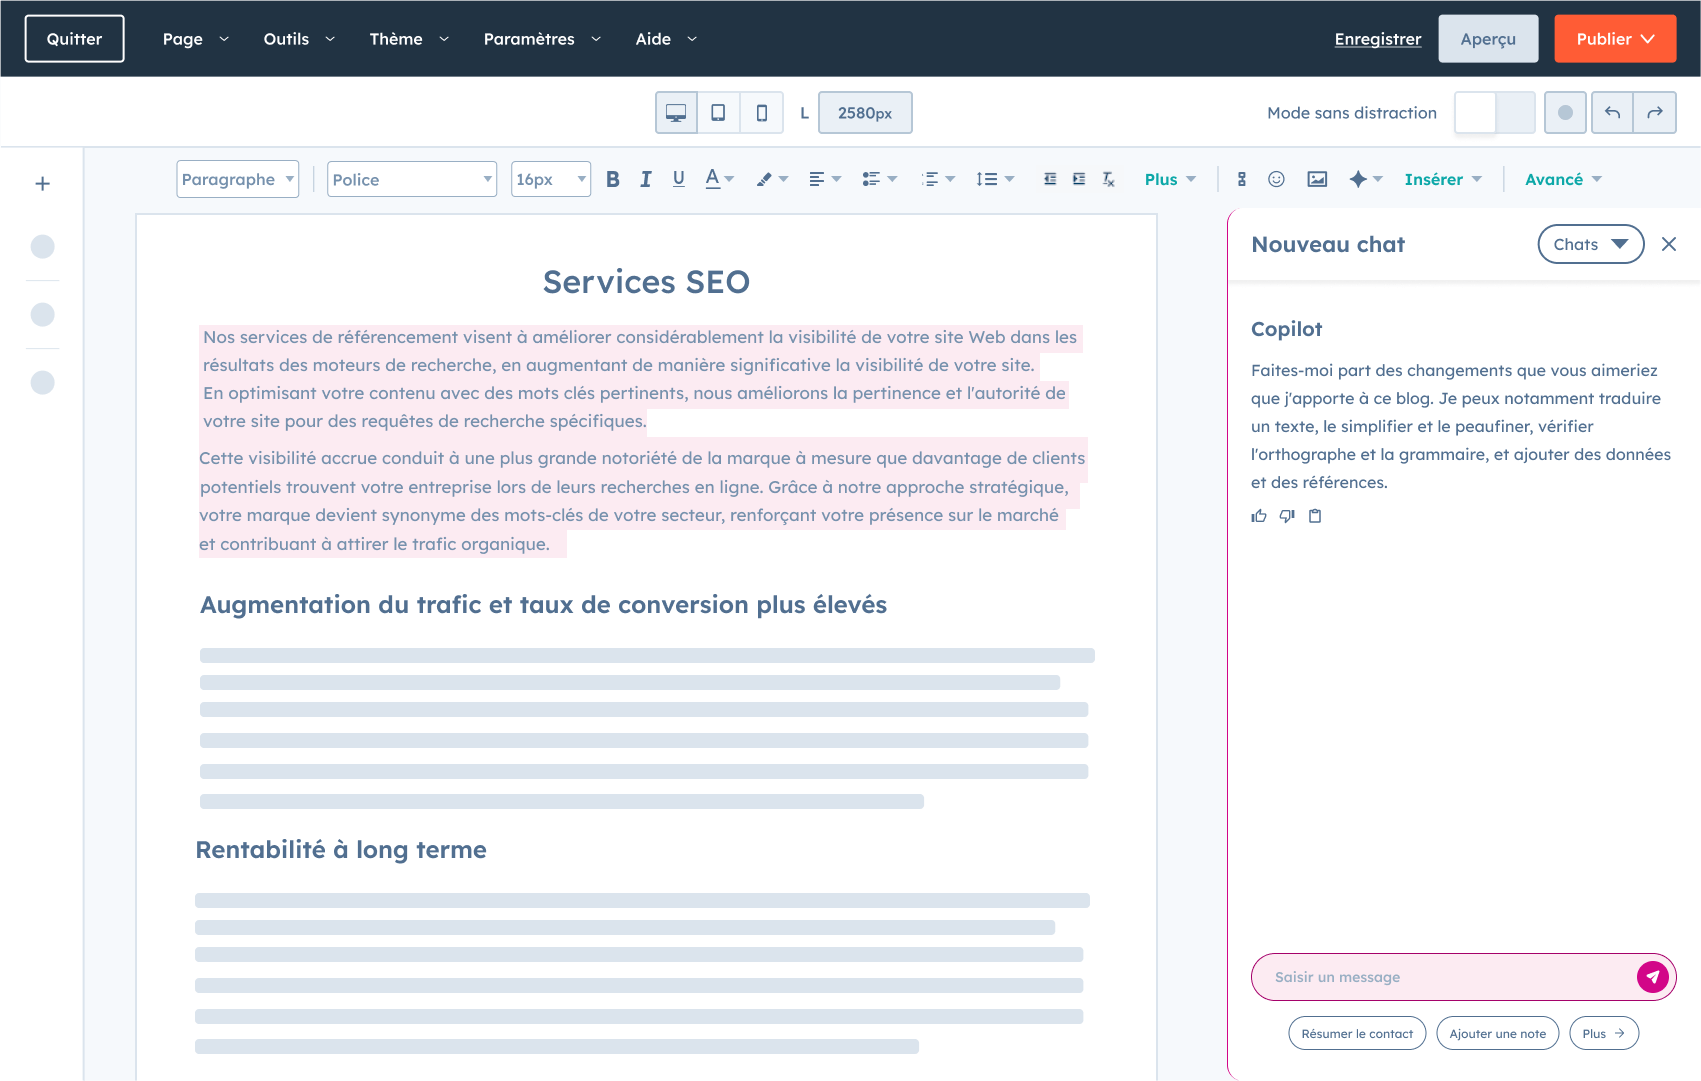Image resolution: width=1701 pixels, height=1081 pixels.
Task: Switch to mobile preview view
Action: 762,113
